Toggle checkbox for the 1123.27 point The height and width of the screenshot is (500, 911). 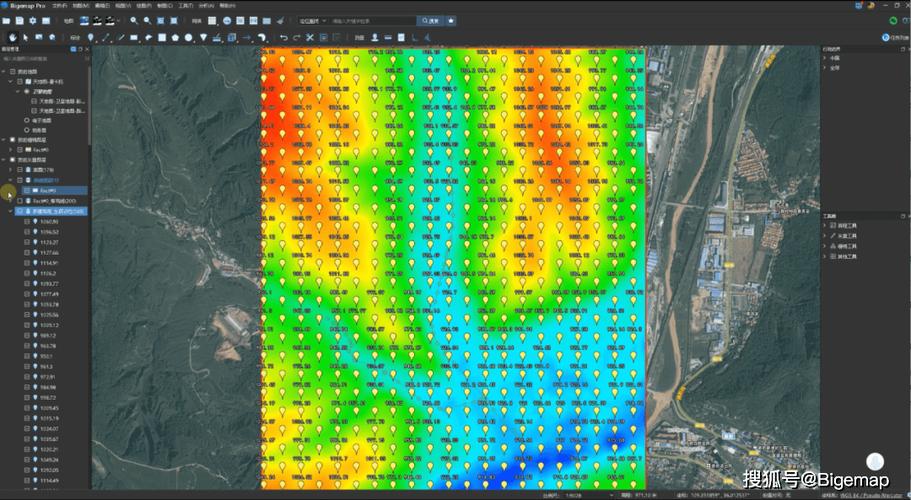click(x=27, y=242)
